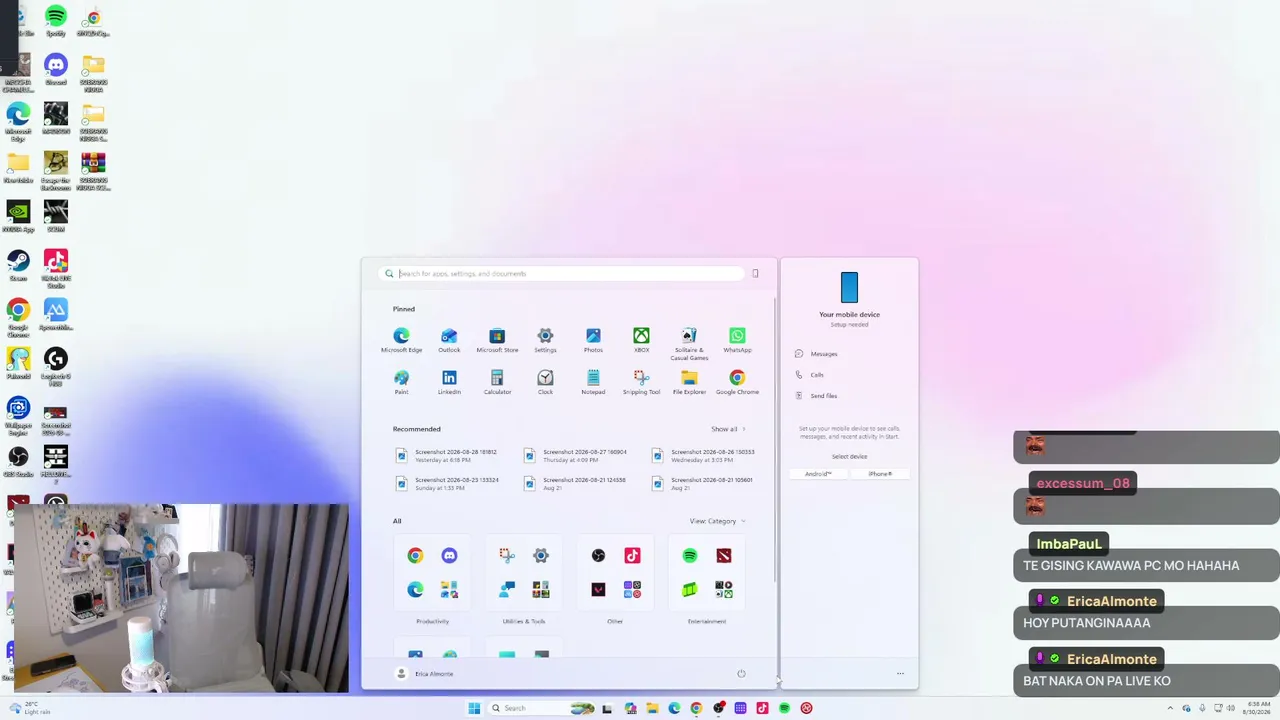This screenshot has width=1280, height=720.
Task: Open Erica Almonte user account menu
Action: click(425, 673)
